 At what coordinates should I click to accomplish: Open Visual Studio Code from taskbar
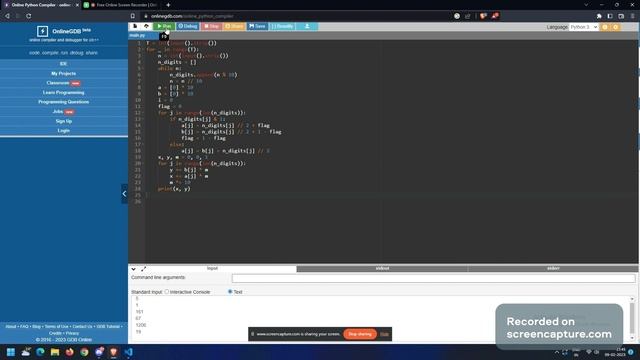pyautogui.click(x=128, y=352)
